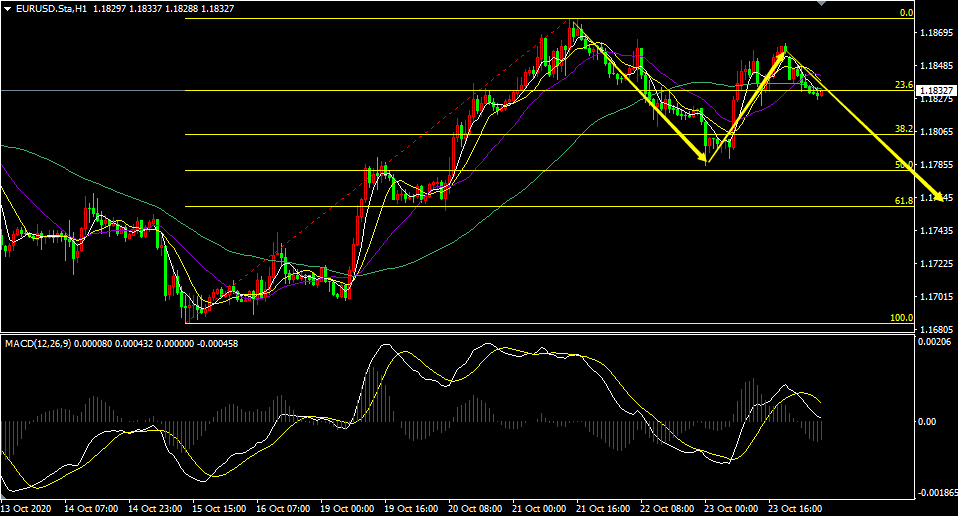
Task: Click 1.17855 on the price scale
Action: coord(937,164)
